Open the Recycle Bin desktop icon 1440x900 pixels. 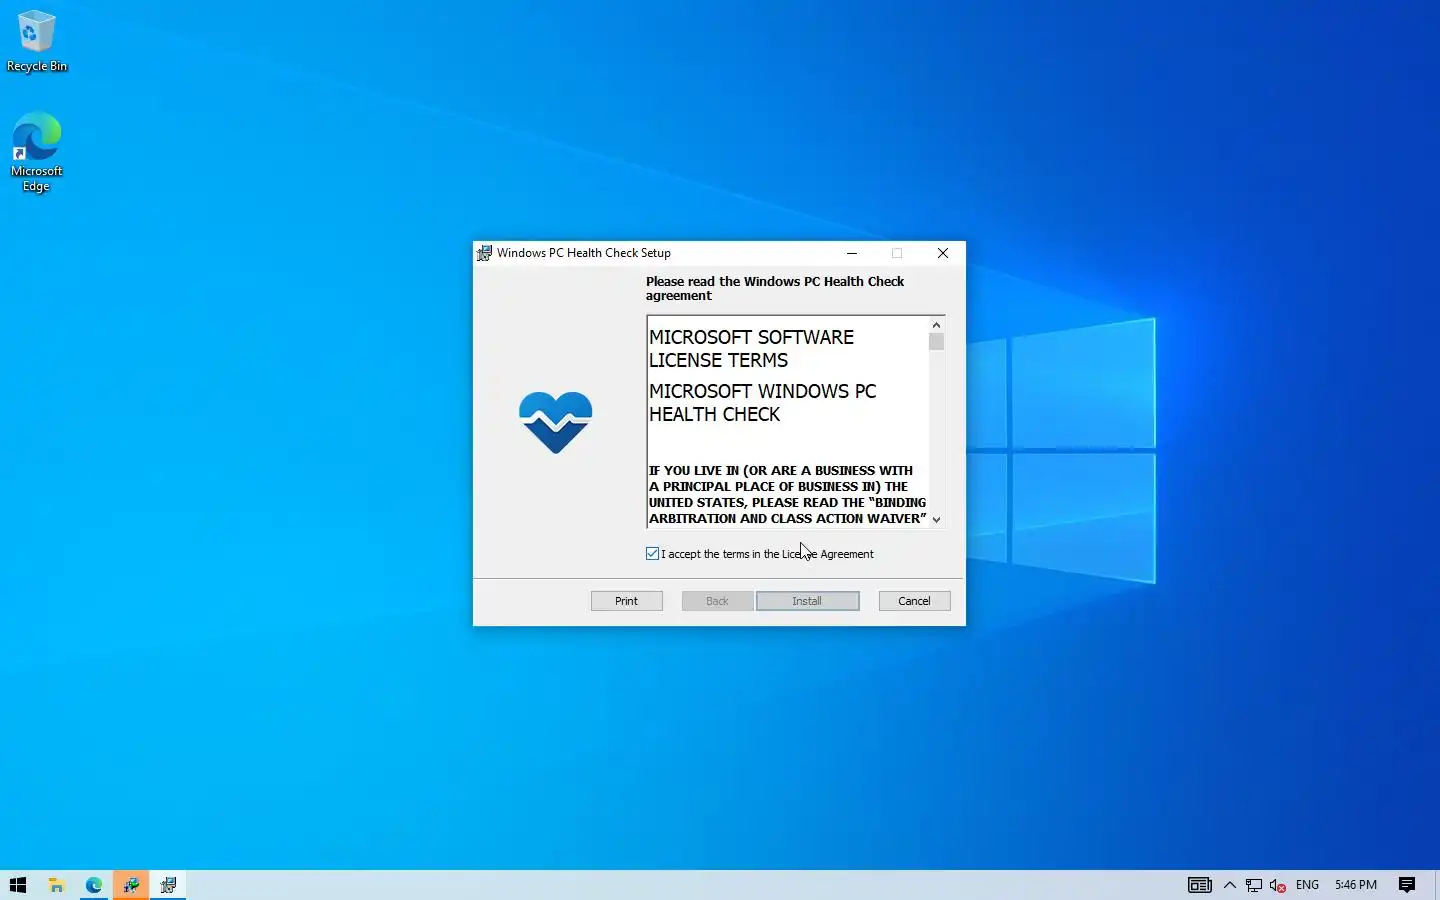37,41
